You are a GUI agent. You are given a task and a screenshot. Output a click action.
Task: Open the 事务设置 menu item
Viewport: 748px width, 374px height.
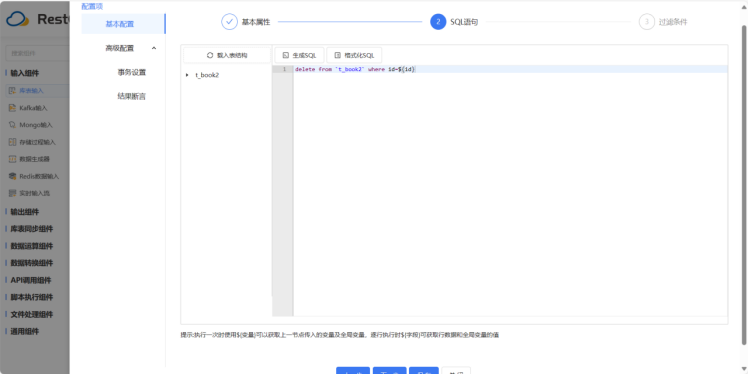[131, 73]
